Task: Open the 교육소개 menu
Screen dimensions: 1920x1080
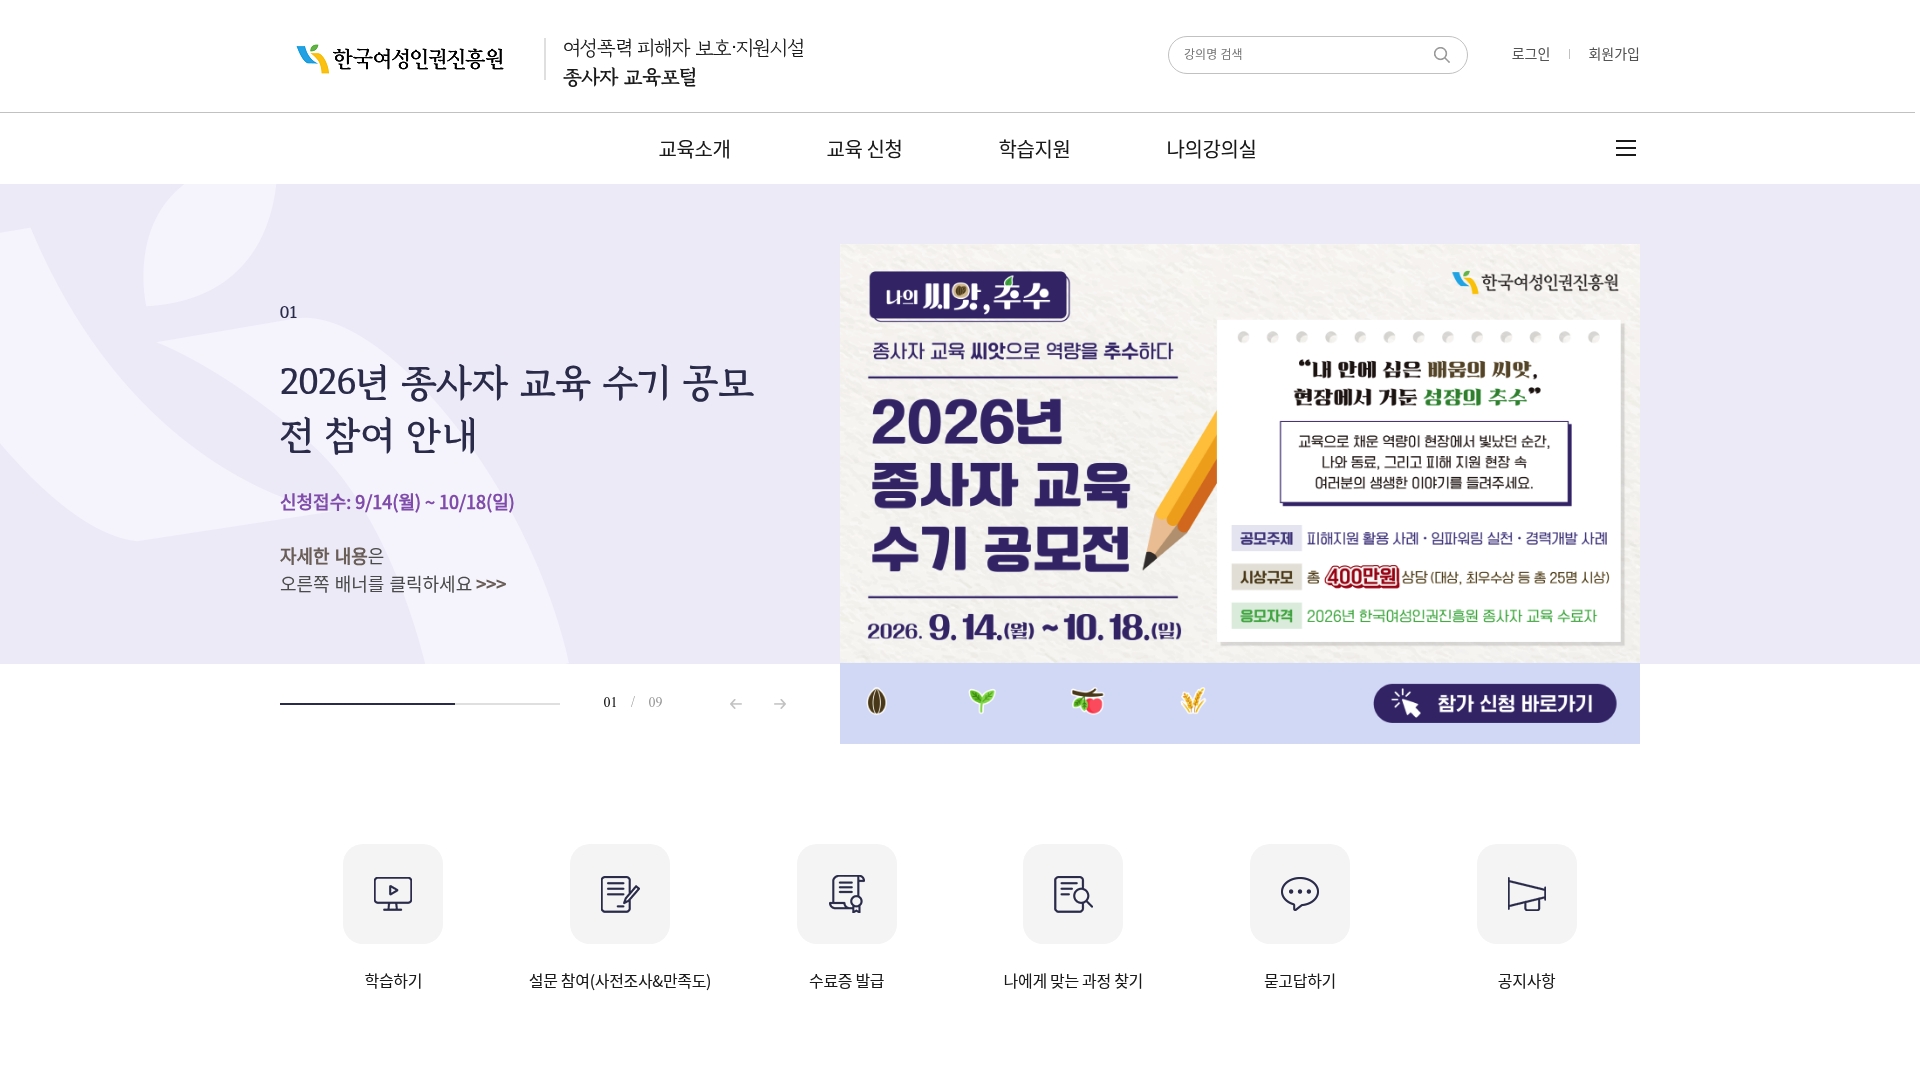Action: (x=695, y=149)
